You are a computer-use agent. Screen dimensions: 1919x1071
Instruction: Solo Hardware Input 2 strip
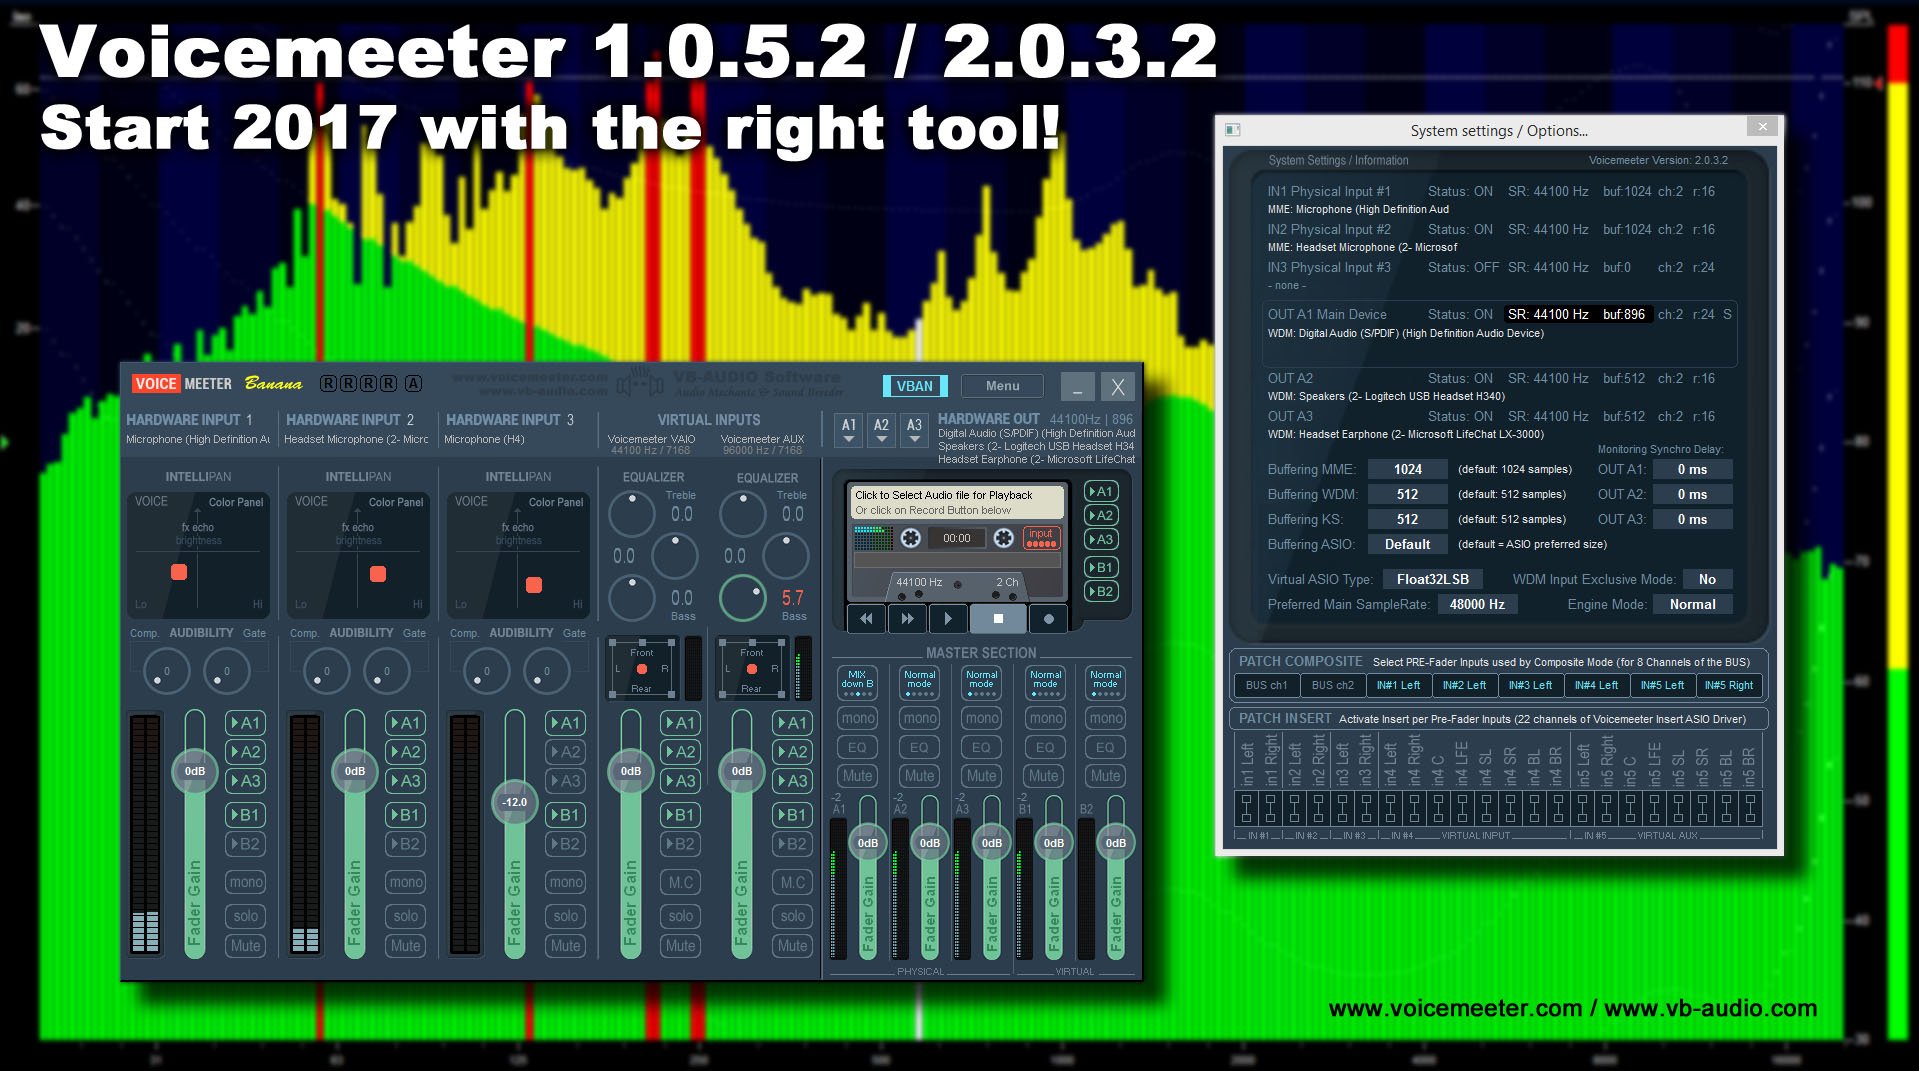[x=405, y=916]
